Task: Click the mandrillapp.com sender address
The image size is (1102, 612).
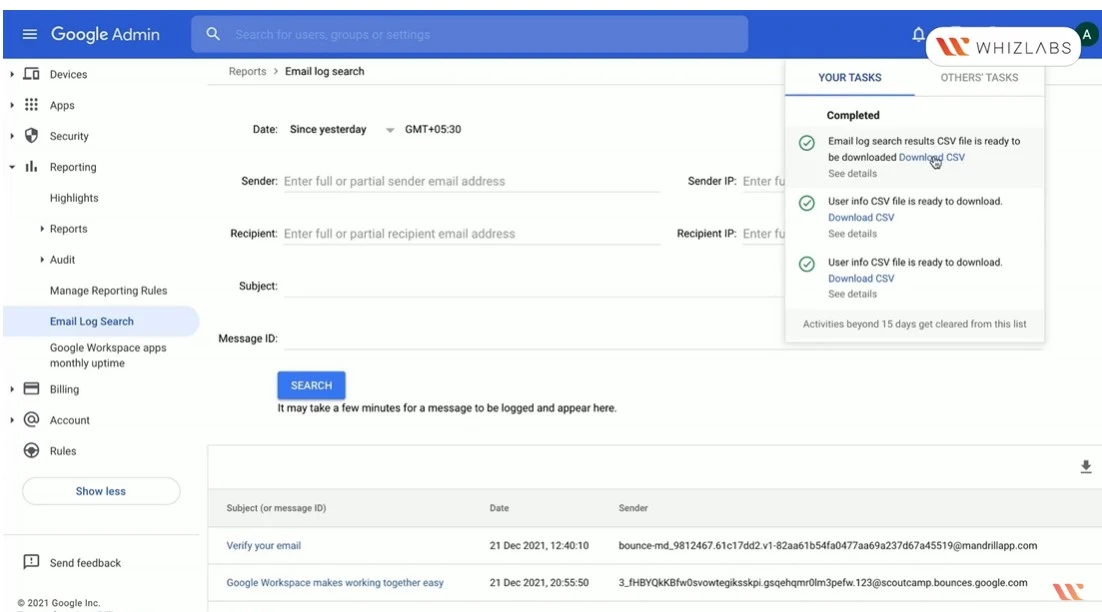Action: (828, 545)
